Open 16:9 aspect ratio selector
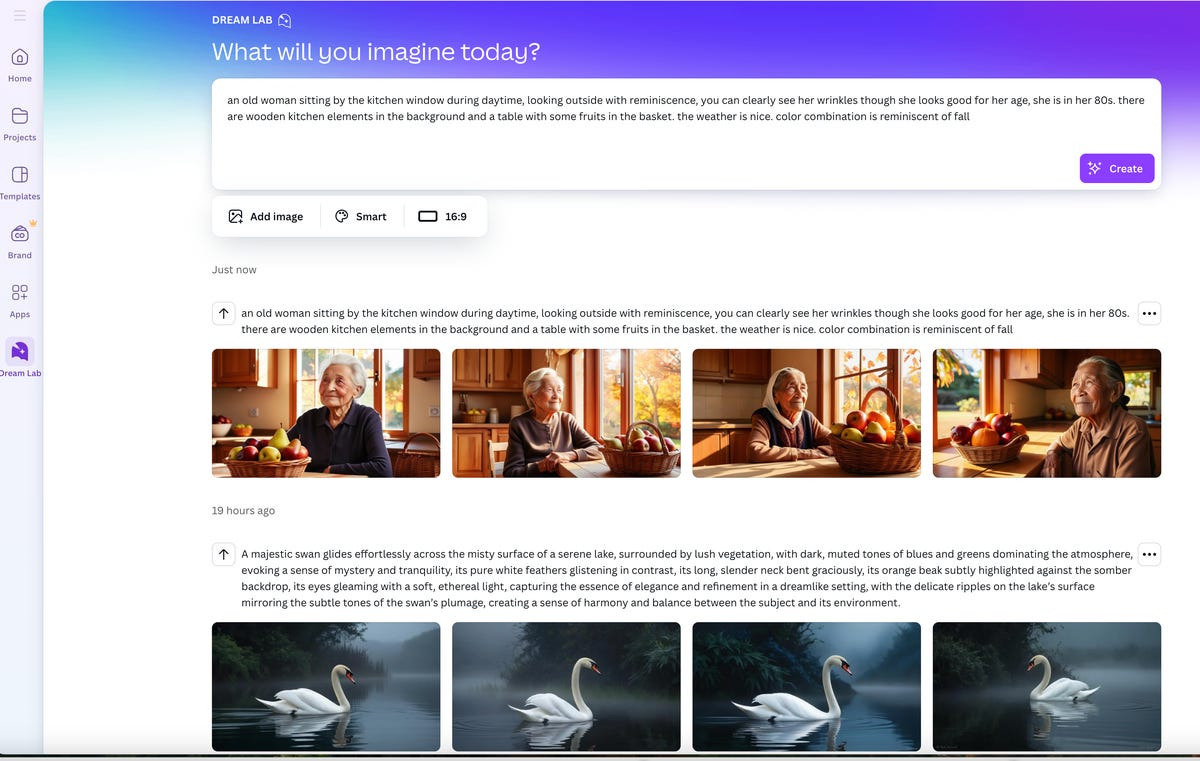This screenshot has width=1200, height=761. point(443,216)
